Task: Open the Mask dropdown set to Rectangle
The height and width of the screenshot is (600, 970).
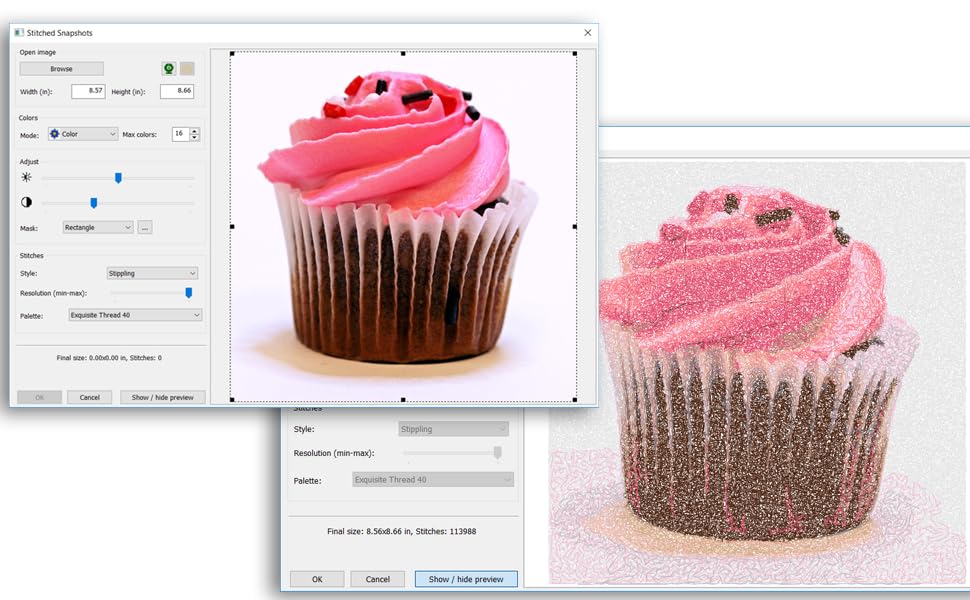Action: 98,228
